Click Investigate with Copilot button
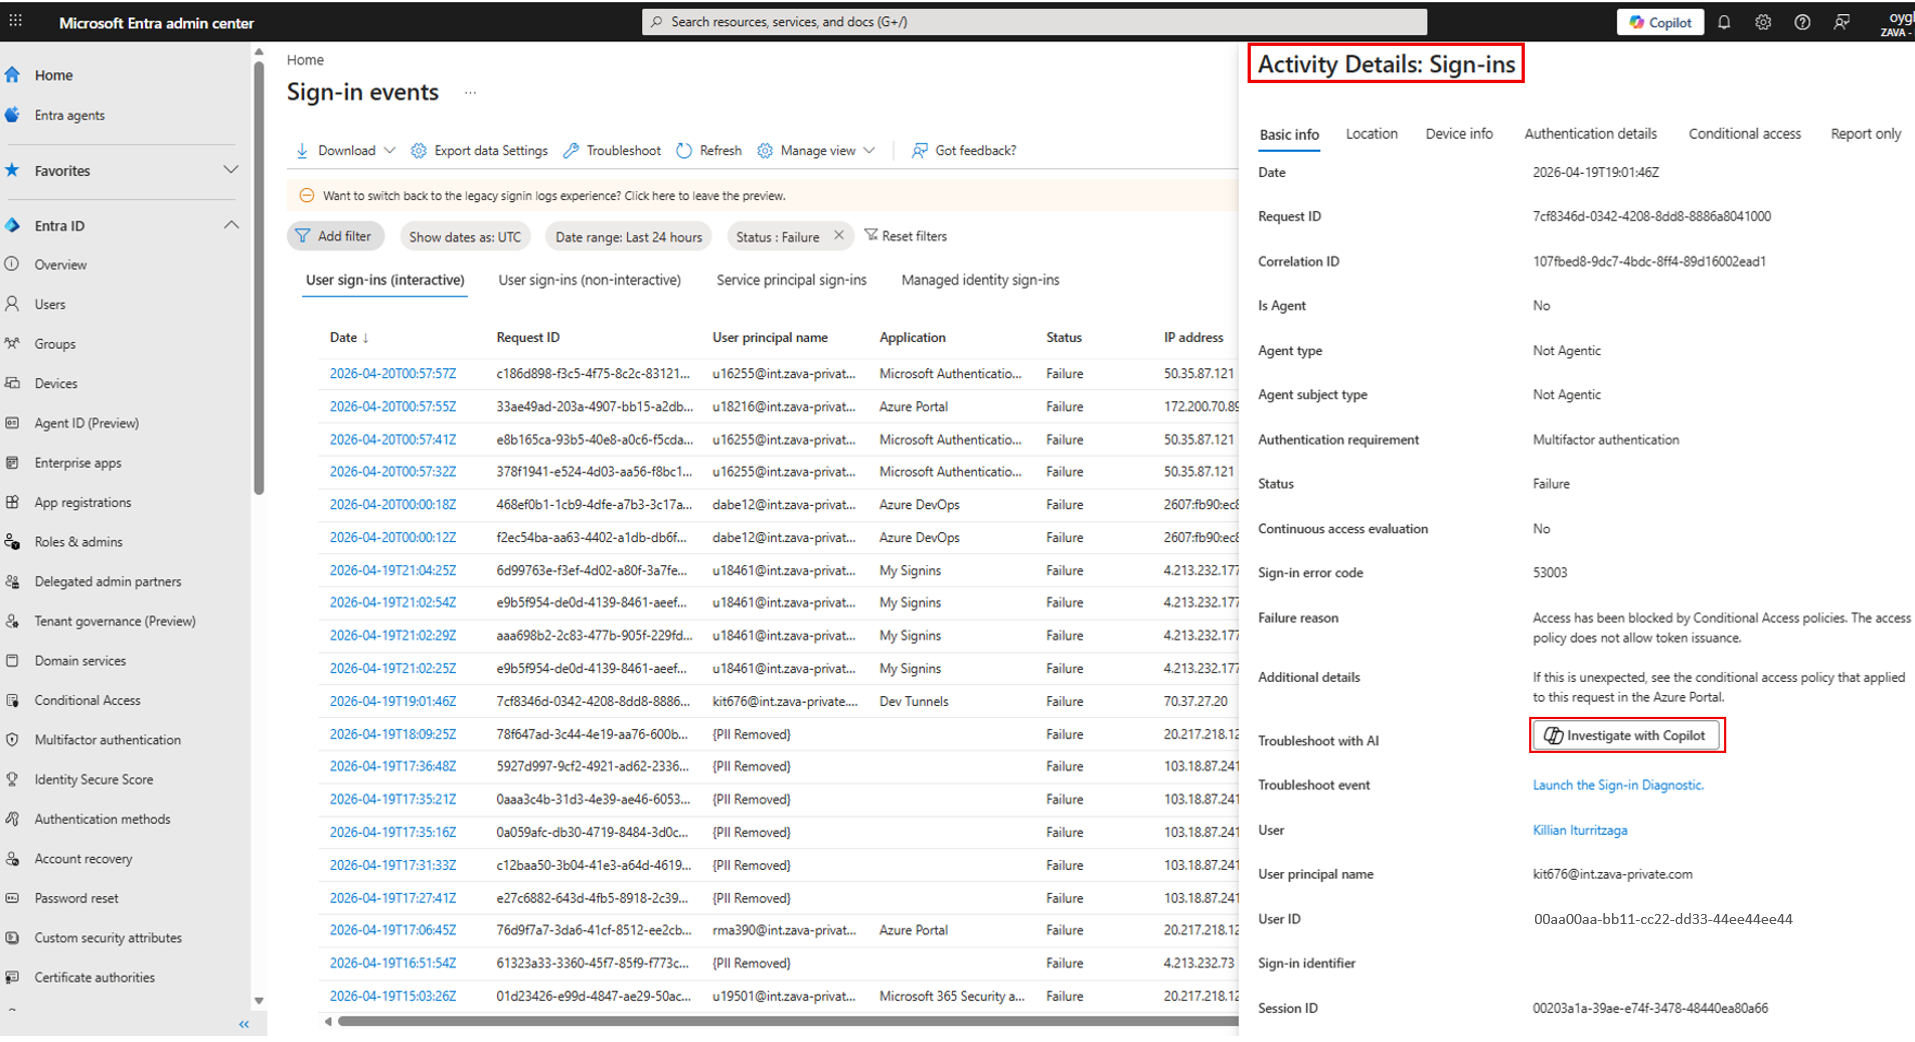 coord(1626,736)
